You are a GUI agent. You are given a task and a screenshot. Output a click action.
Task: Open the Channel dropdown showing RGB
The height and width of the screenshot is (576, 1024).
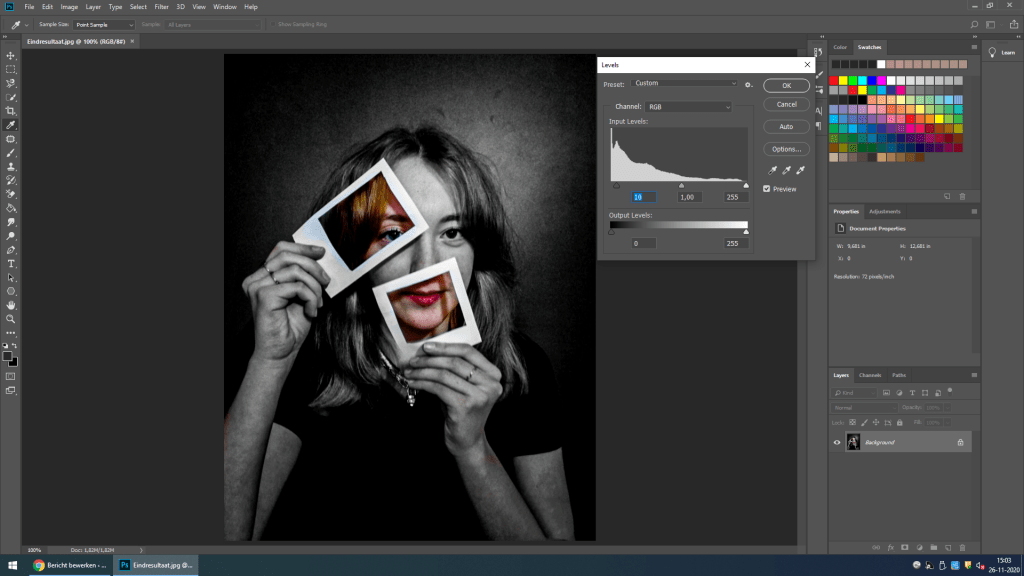click(x=687, y=107)
